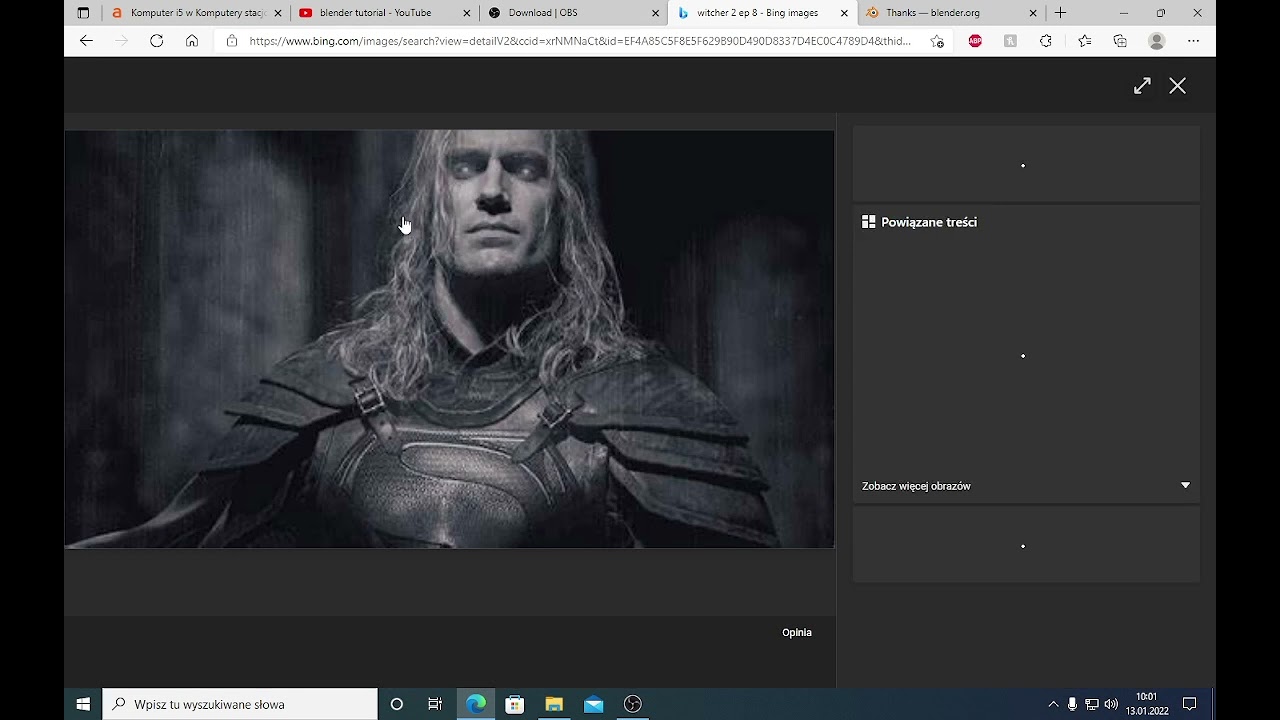Focus the address bar with the bing.com URL

click(580, 41)
